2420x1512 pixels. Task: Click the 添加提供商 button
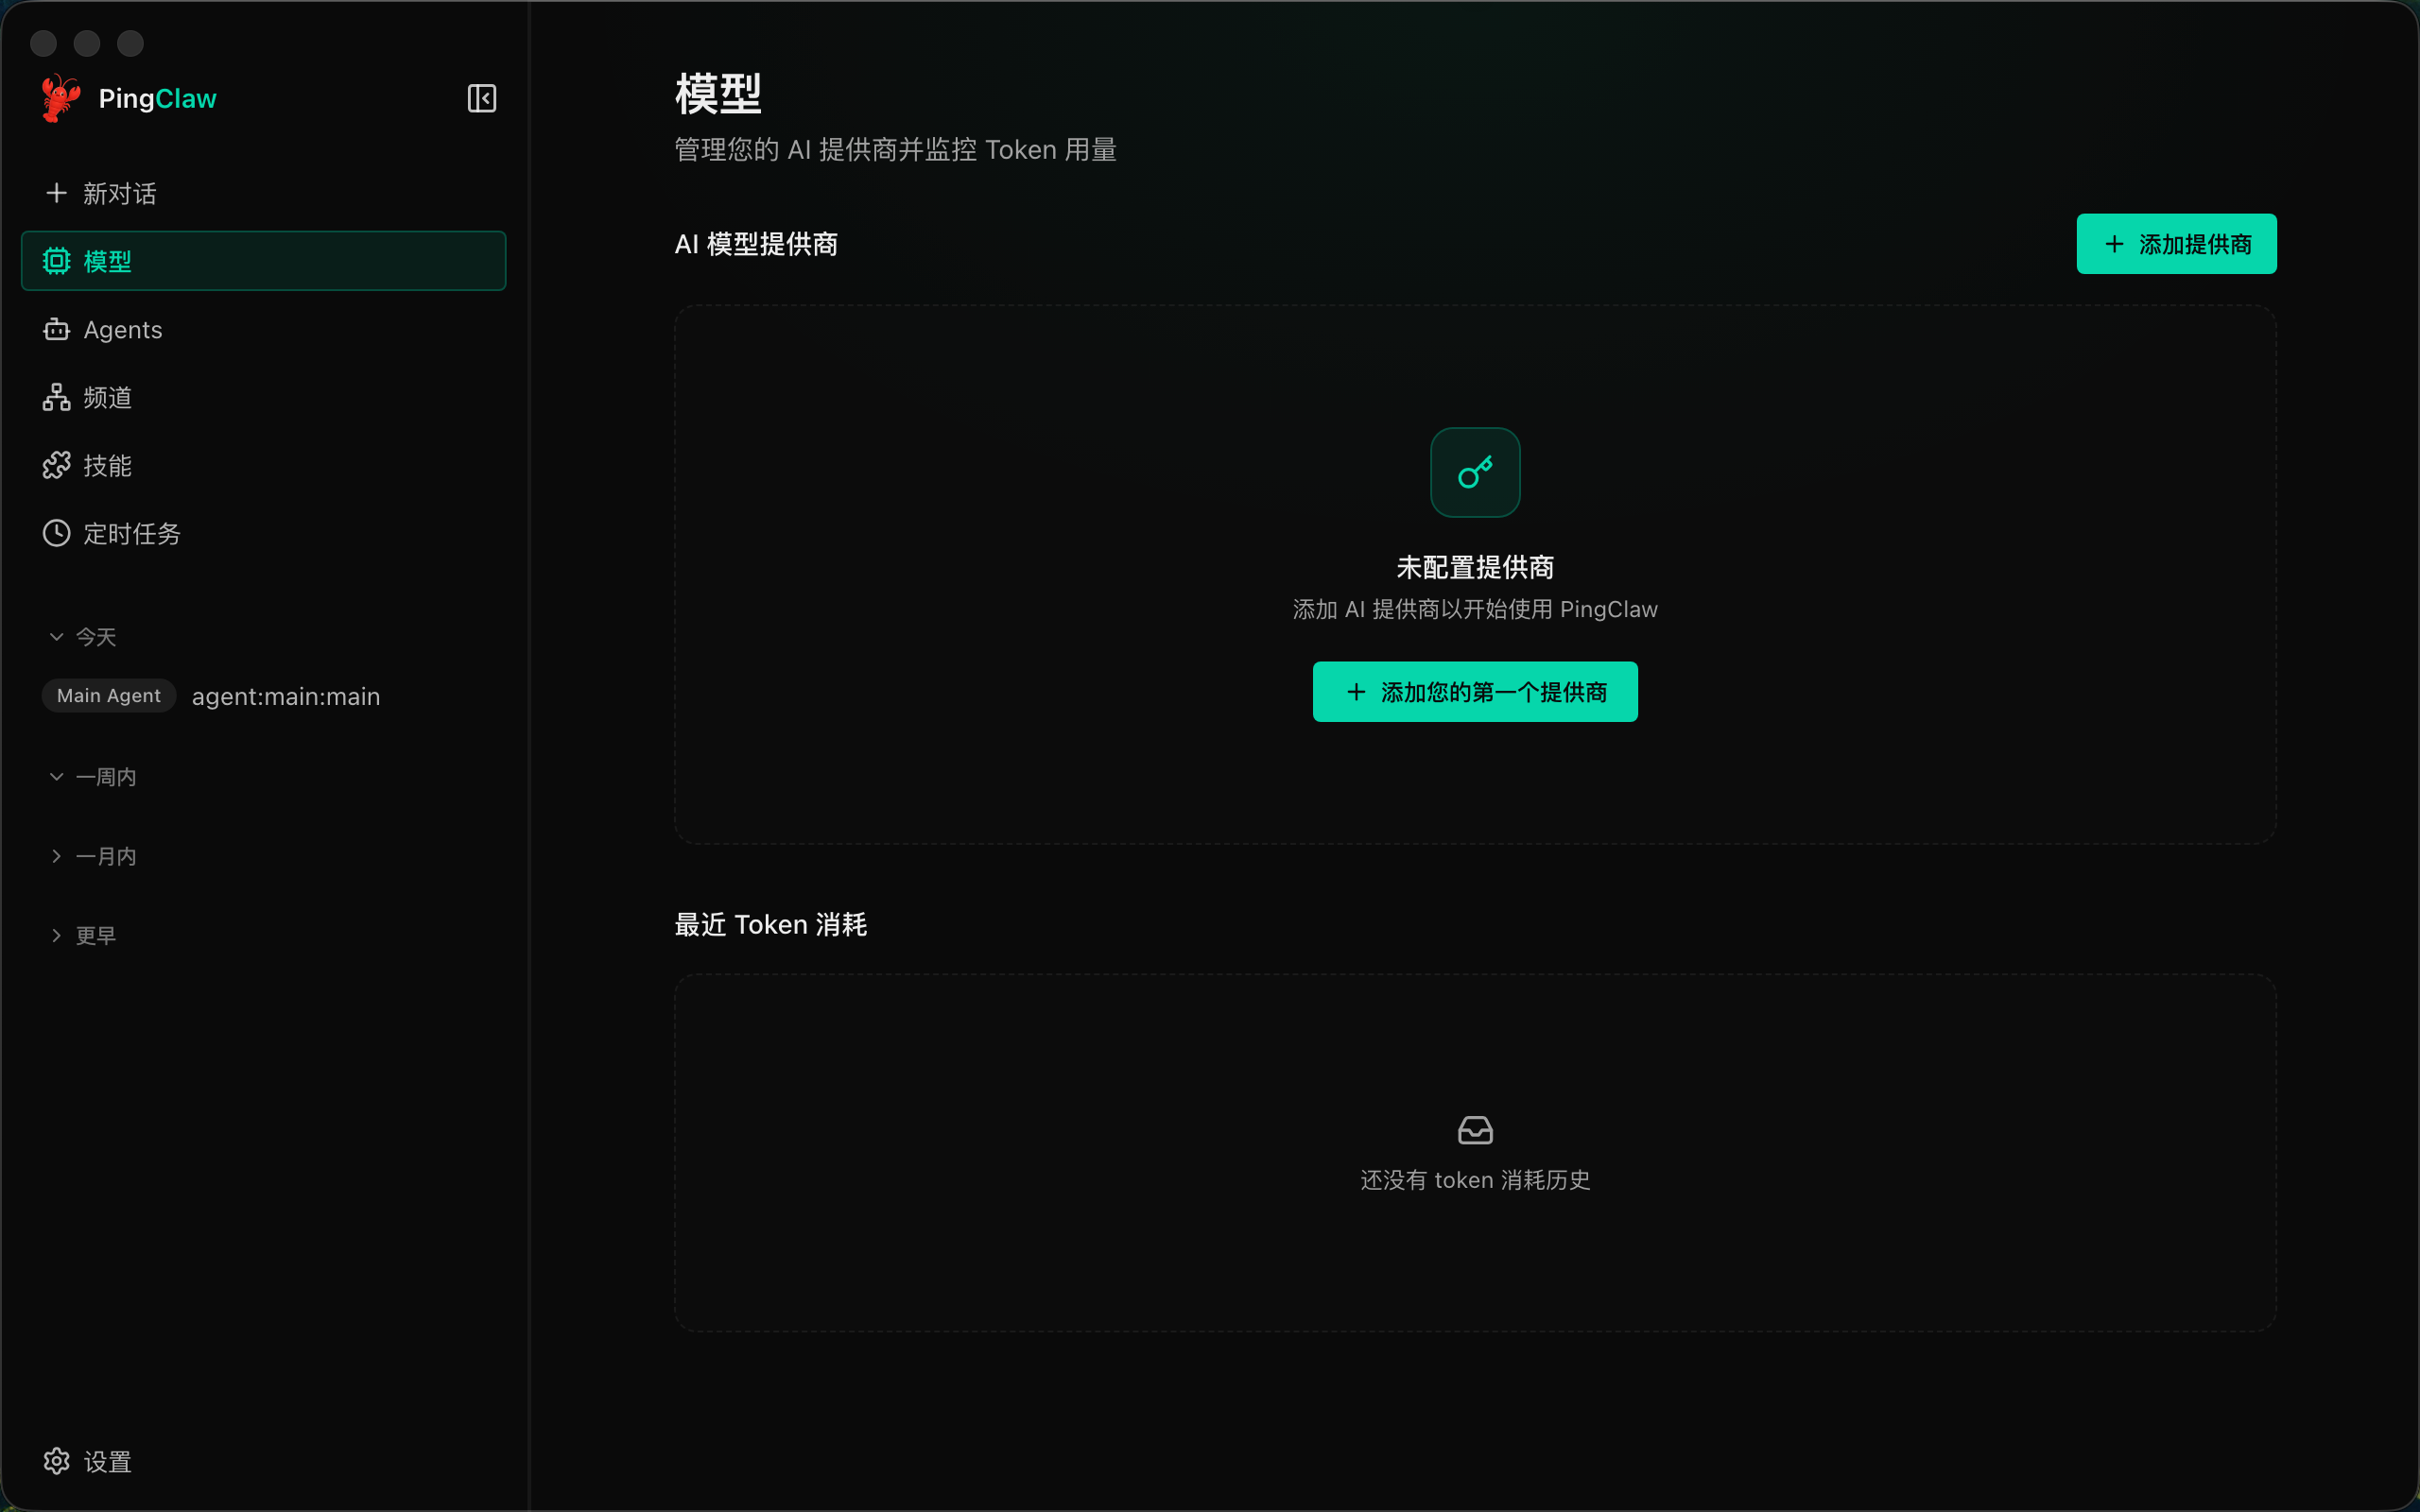[2176, 243]
